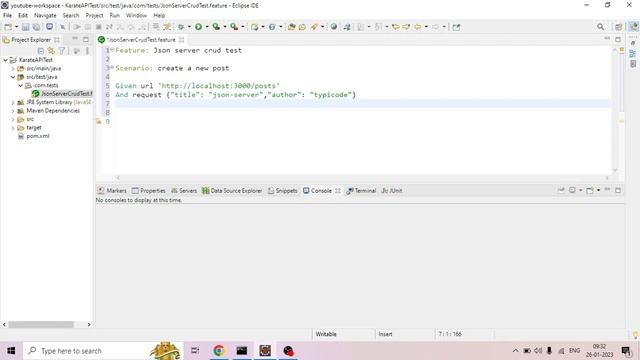This screenshot has height=360, width=640.
Task: Maximize the editor area
Action: (x=618, y=39)
